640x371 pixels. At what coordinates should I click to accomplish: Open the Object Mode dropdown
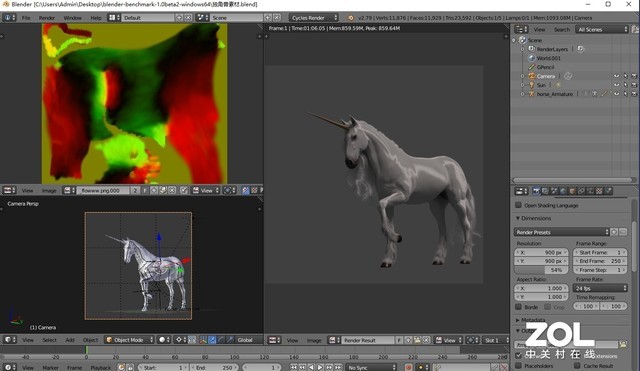pos(129,340)
